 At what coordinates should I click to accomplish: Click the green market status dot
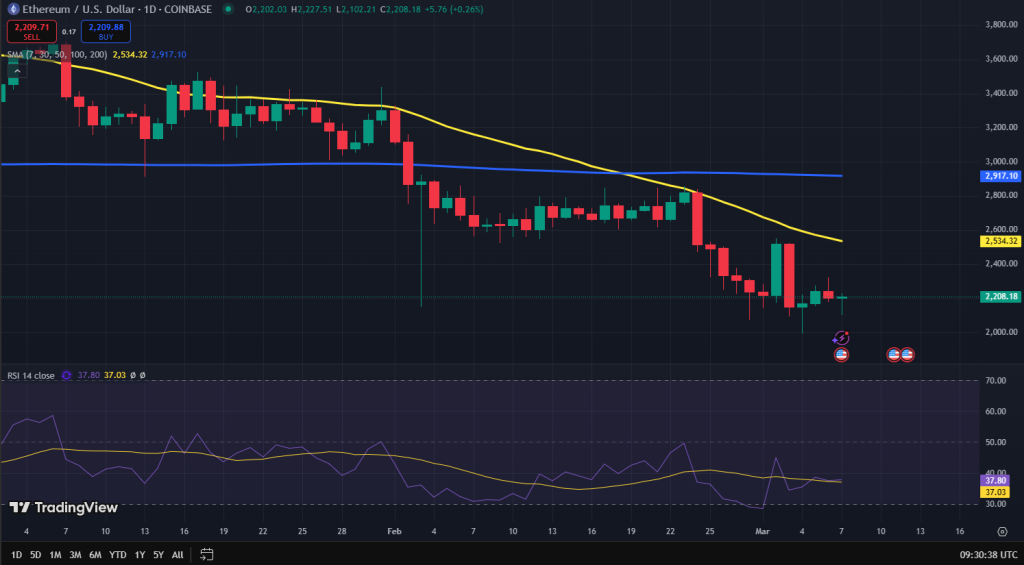click(x=227, y=9)
